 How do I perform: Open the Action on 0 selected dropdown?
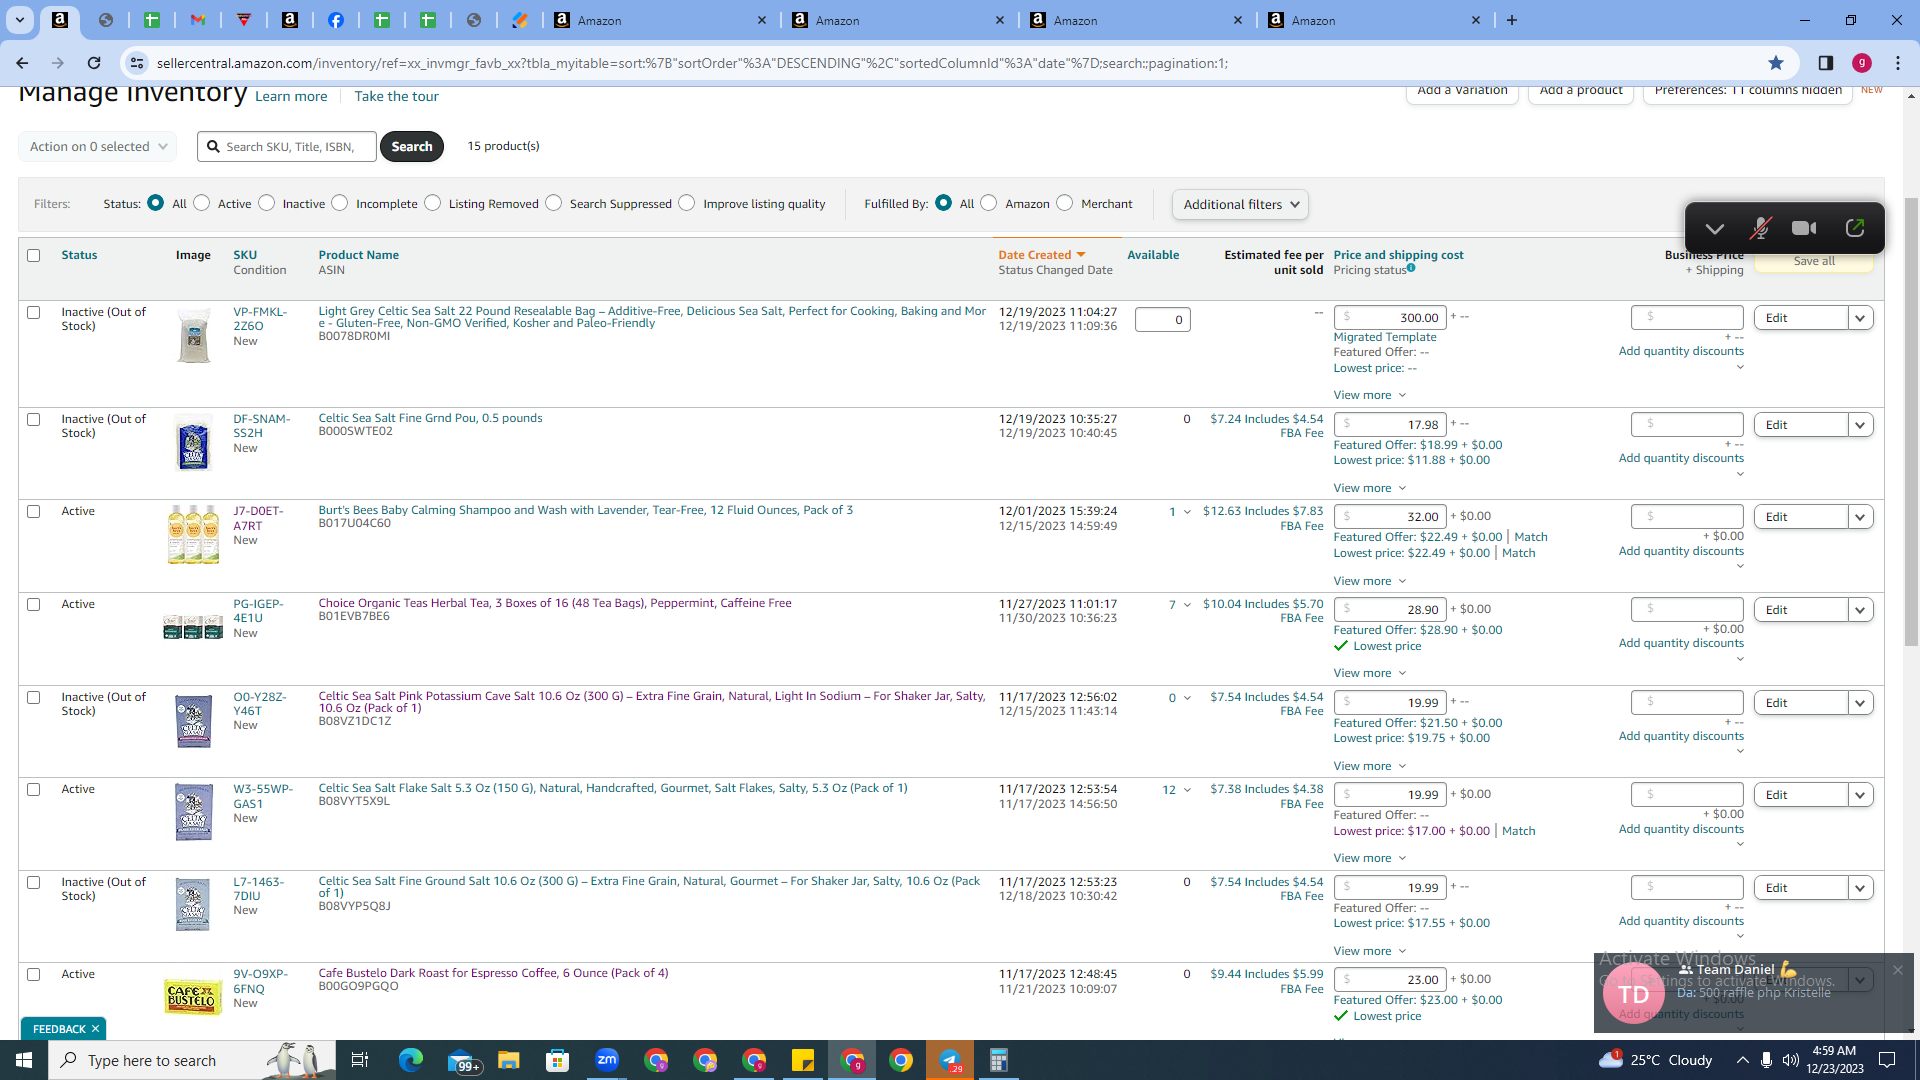tap(97, 146)
